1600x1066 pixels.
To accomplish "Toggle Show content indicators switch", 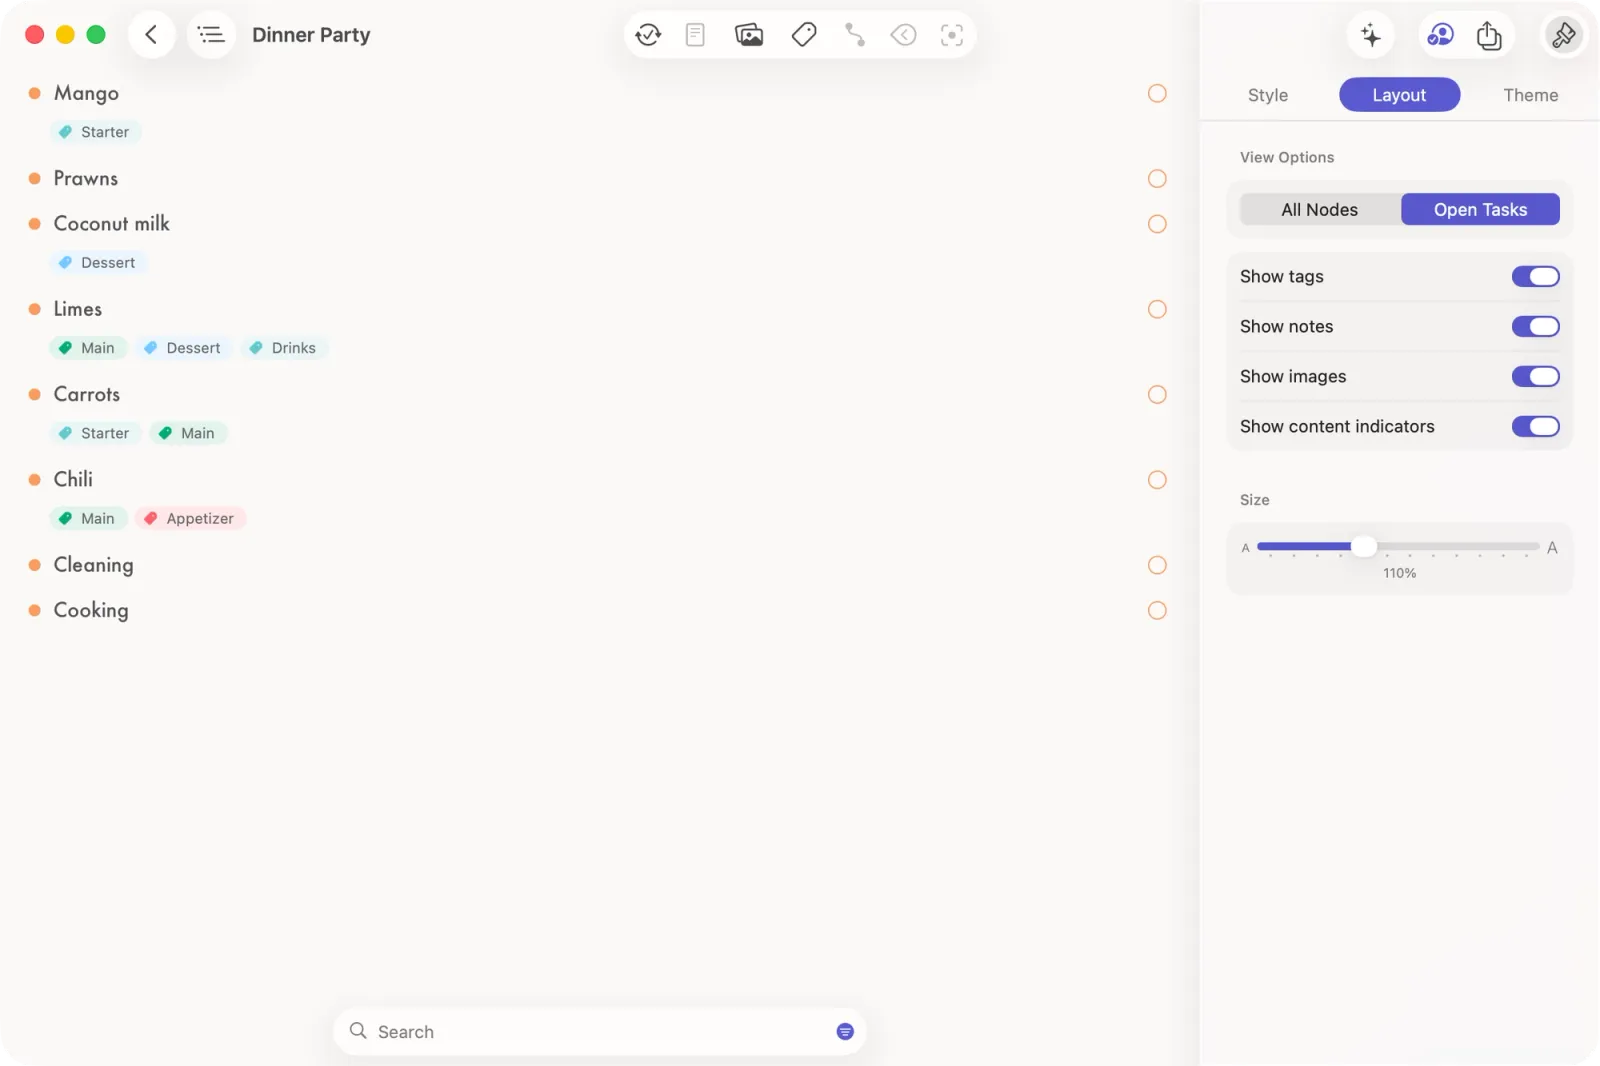I will click(x=1535, y=426).
